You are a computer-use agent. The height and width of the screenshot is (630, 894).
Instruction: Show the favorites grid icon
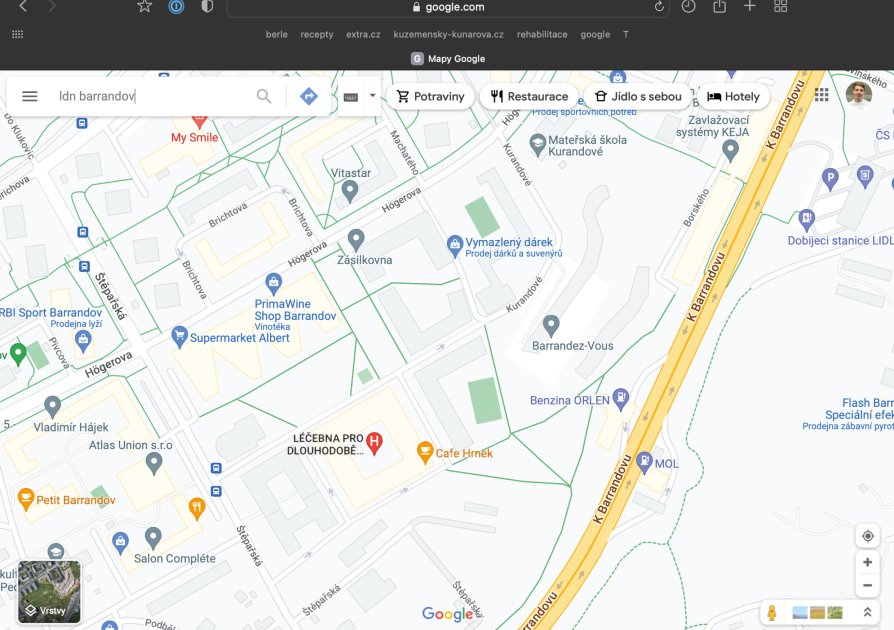point(18,34)
